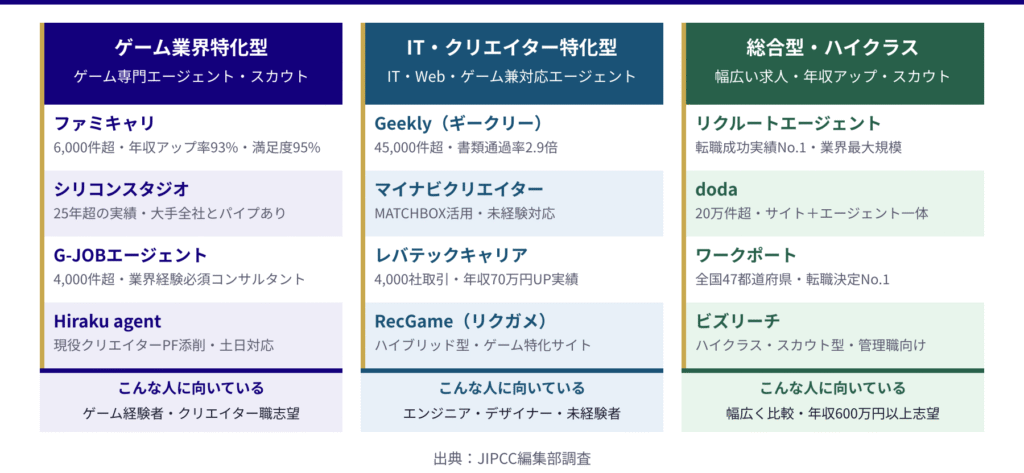This screenshot has height=473, width=1024.
Task: Click RecGame（リクガメ） listing
Action: click(461, 321)
